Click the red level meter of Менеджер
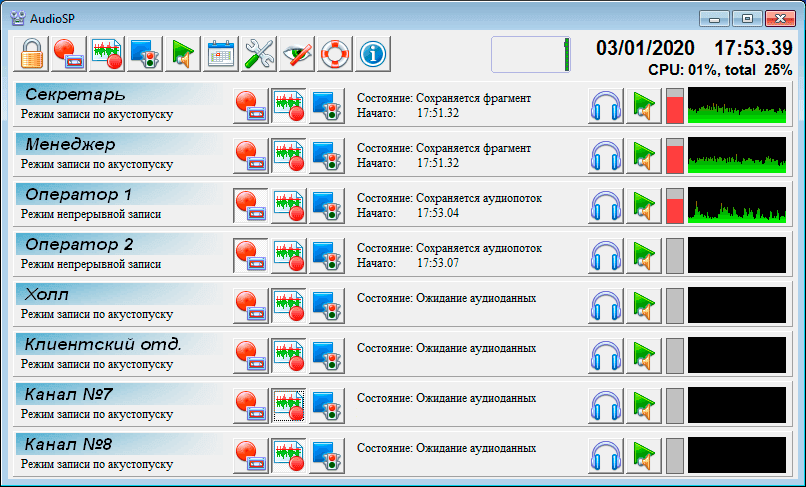The width and height of the screenshot is (806, 487). pyautogui.click(x=675, y=156)
